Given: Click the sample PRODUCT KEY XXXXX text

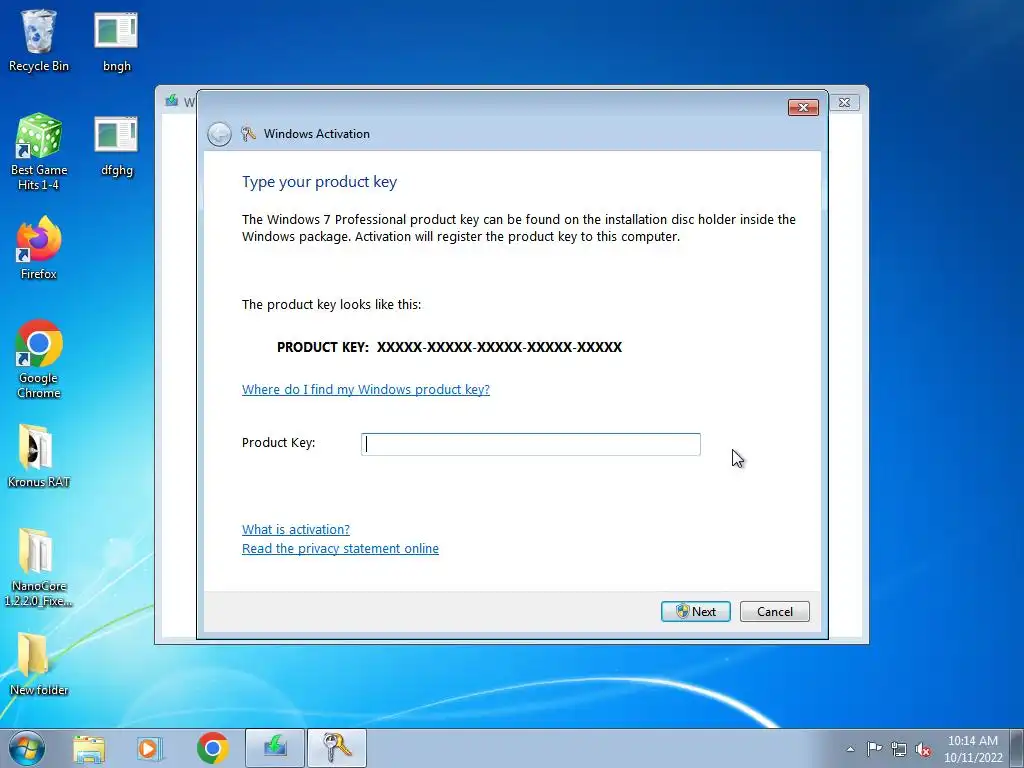Looking at the screenshot, I should [449, 347].
